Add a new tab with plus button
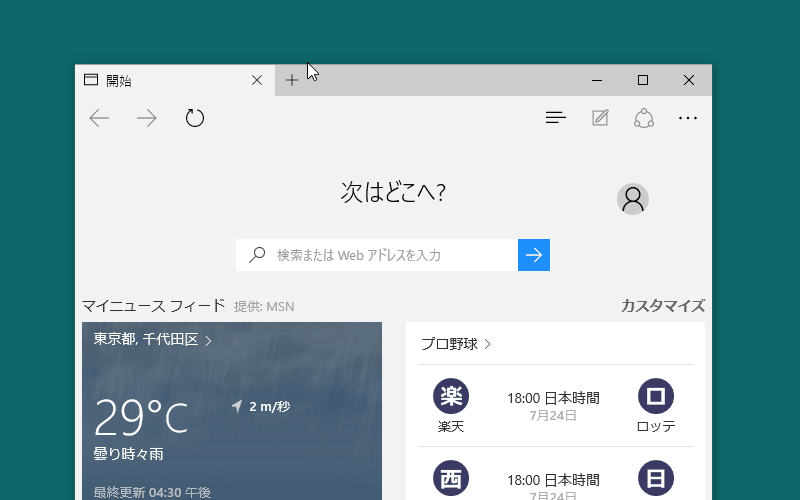Viewport: 800px width, 500px height. (292, 80)
